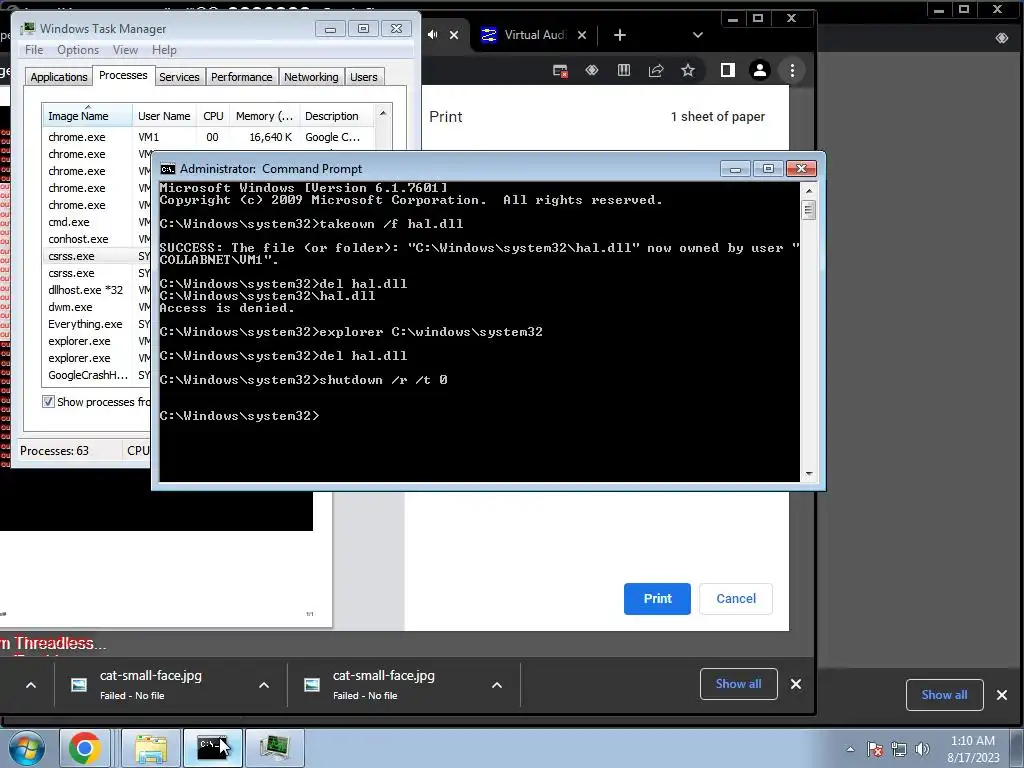
Task: Select cmd.exe process row
Action: coord(97,222)
